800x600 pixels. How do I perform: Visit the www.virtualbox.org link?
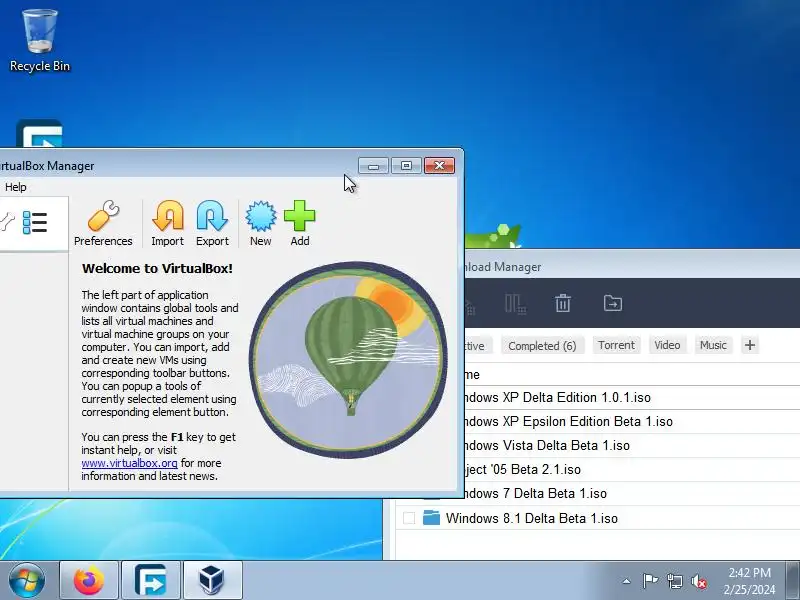click(130, 463)
